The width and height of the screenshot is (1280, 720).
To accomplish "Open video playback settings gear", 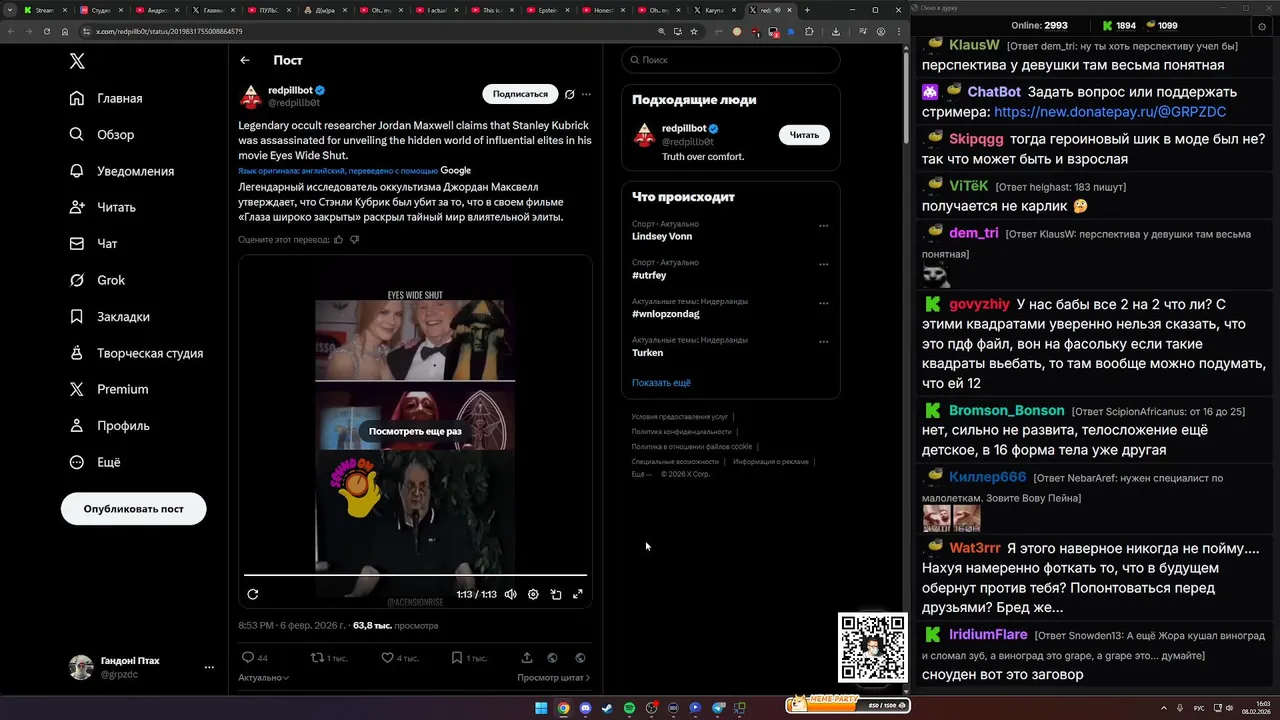I will click(533, 594).
